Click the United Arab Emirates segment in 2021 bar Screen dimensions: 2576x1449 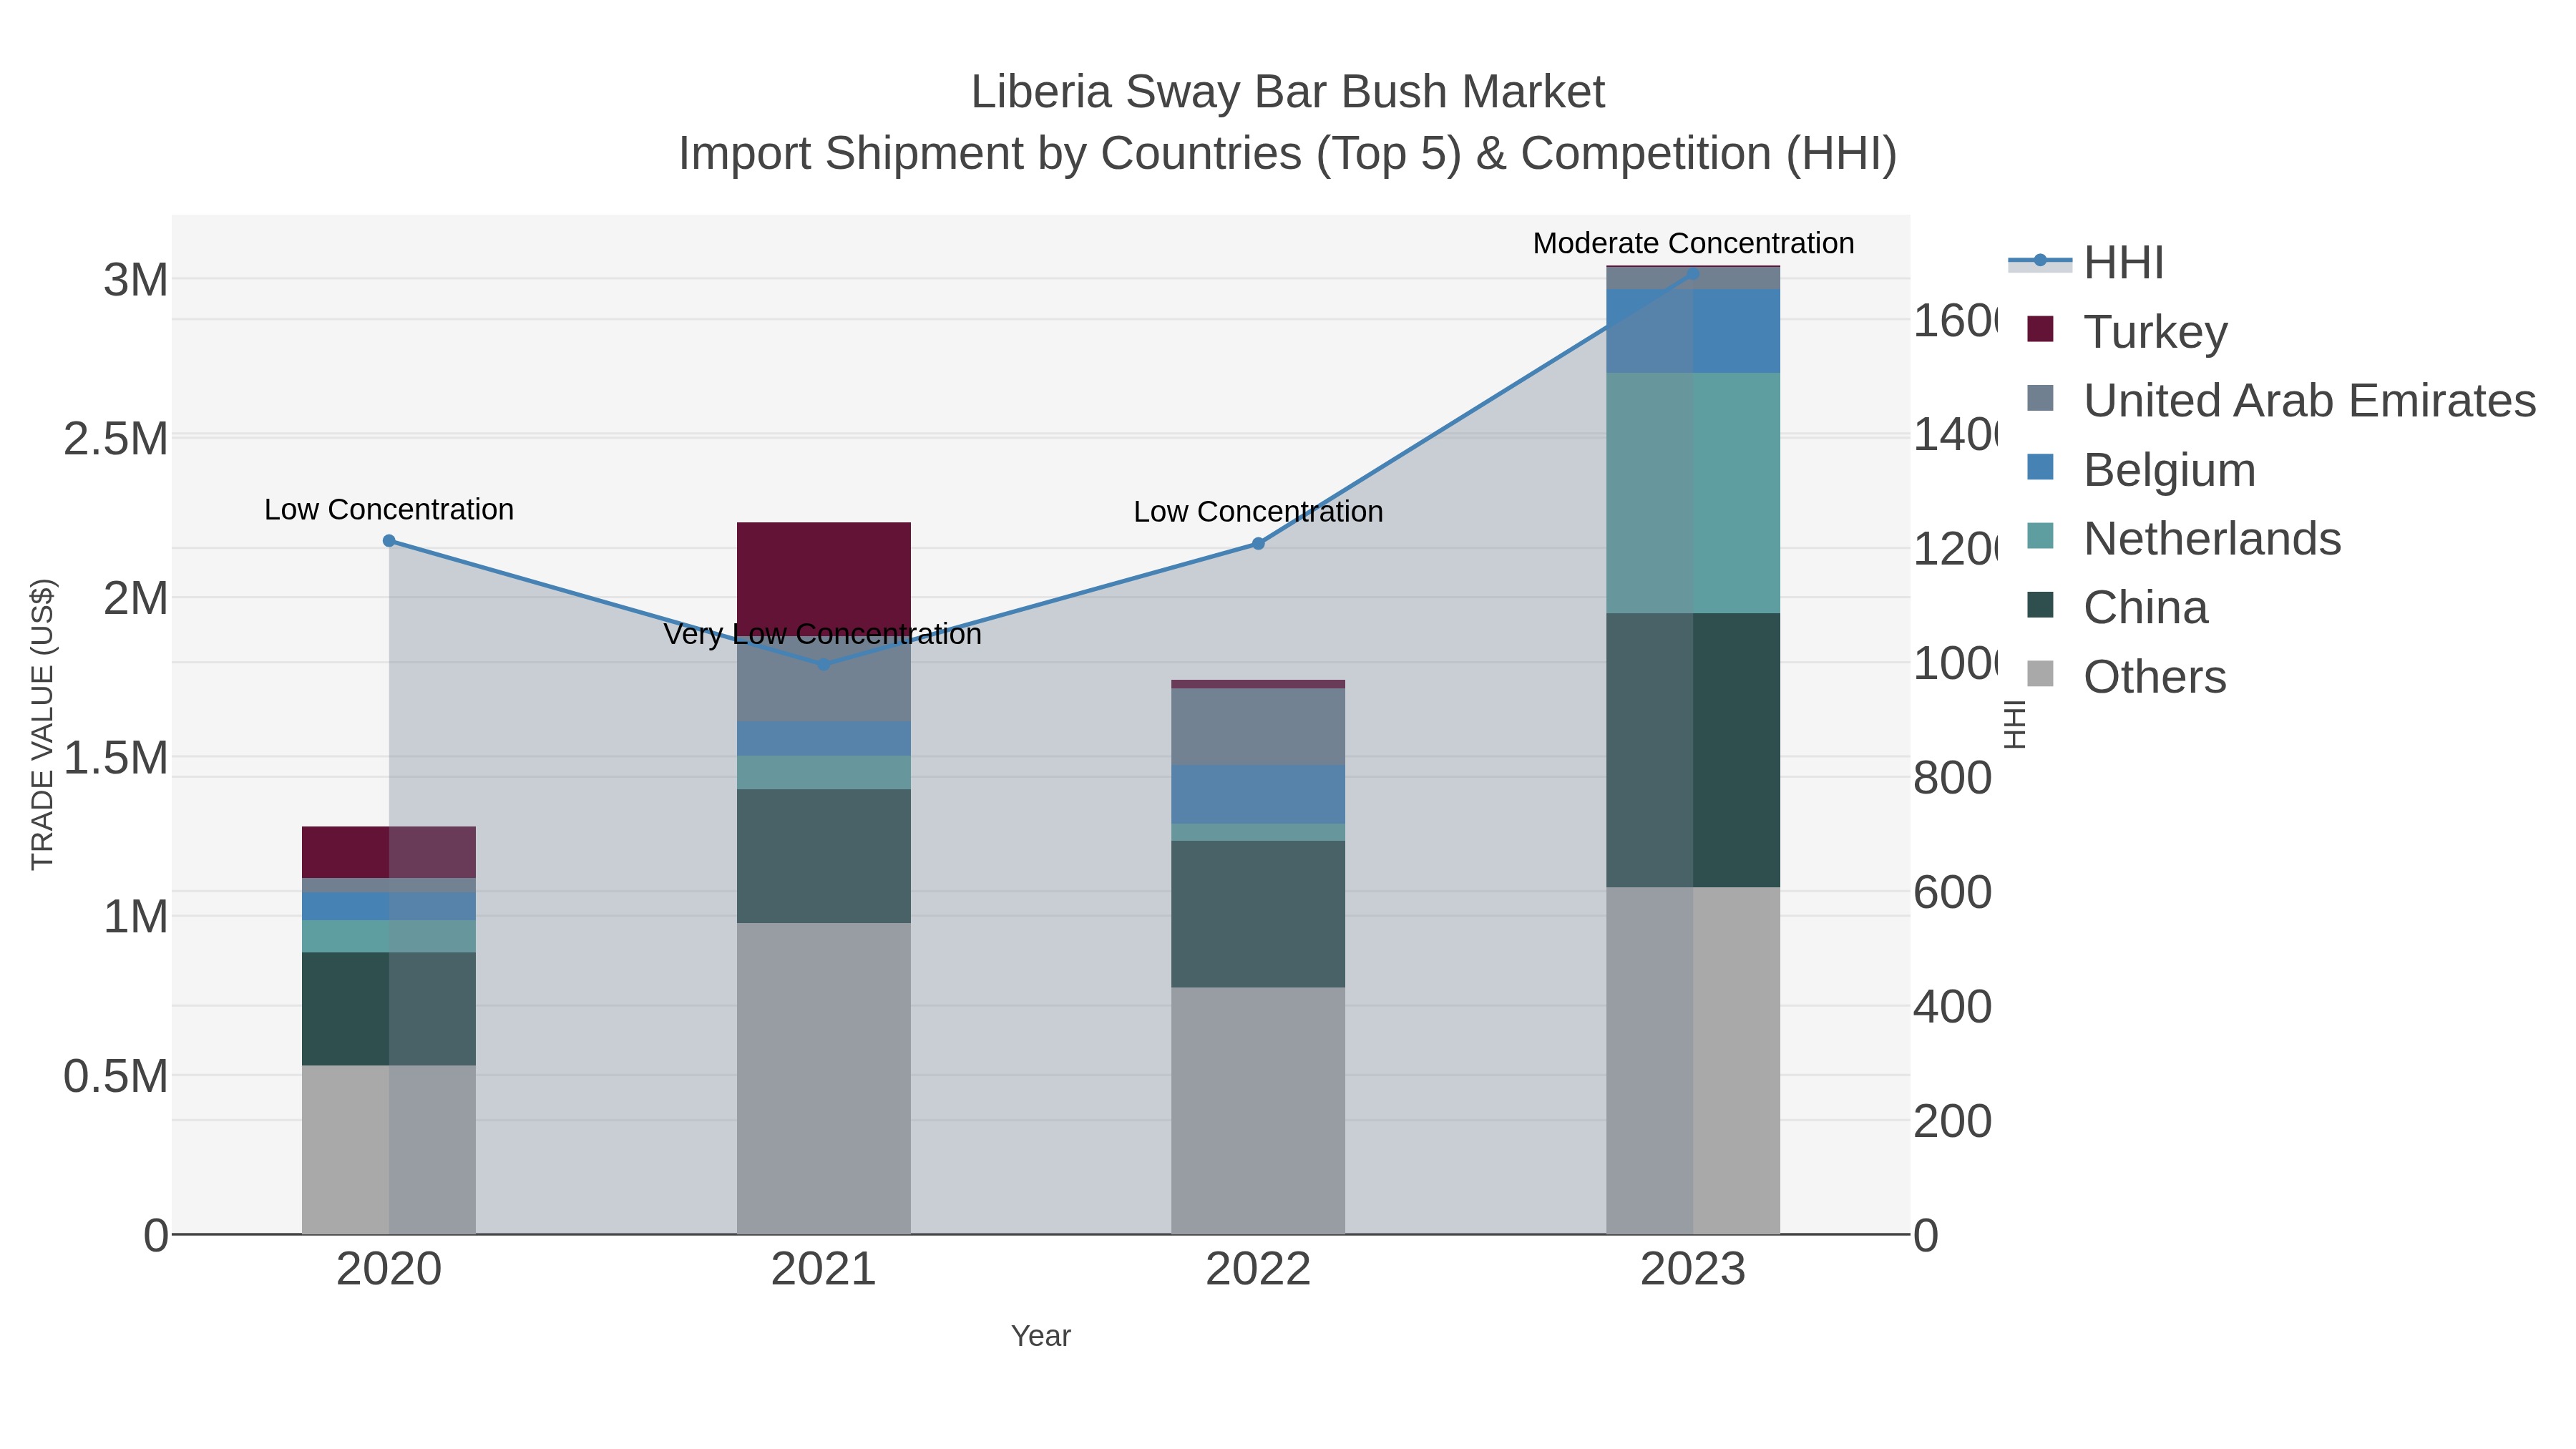[824, 679]
